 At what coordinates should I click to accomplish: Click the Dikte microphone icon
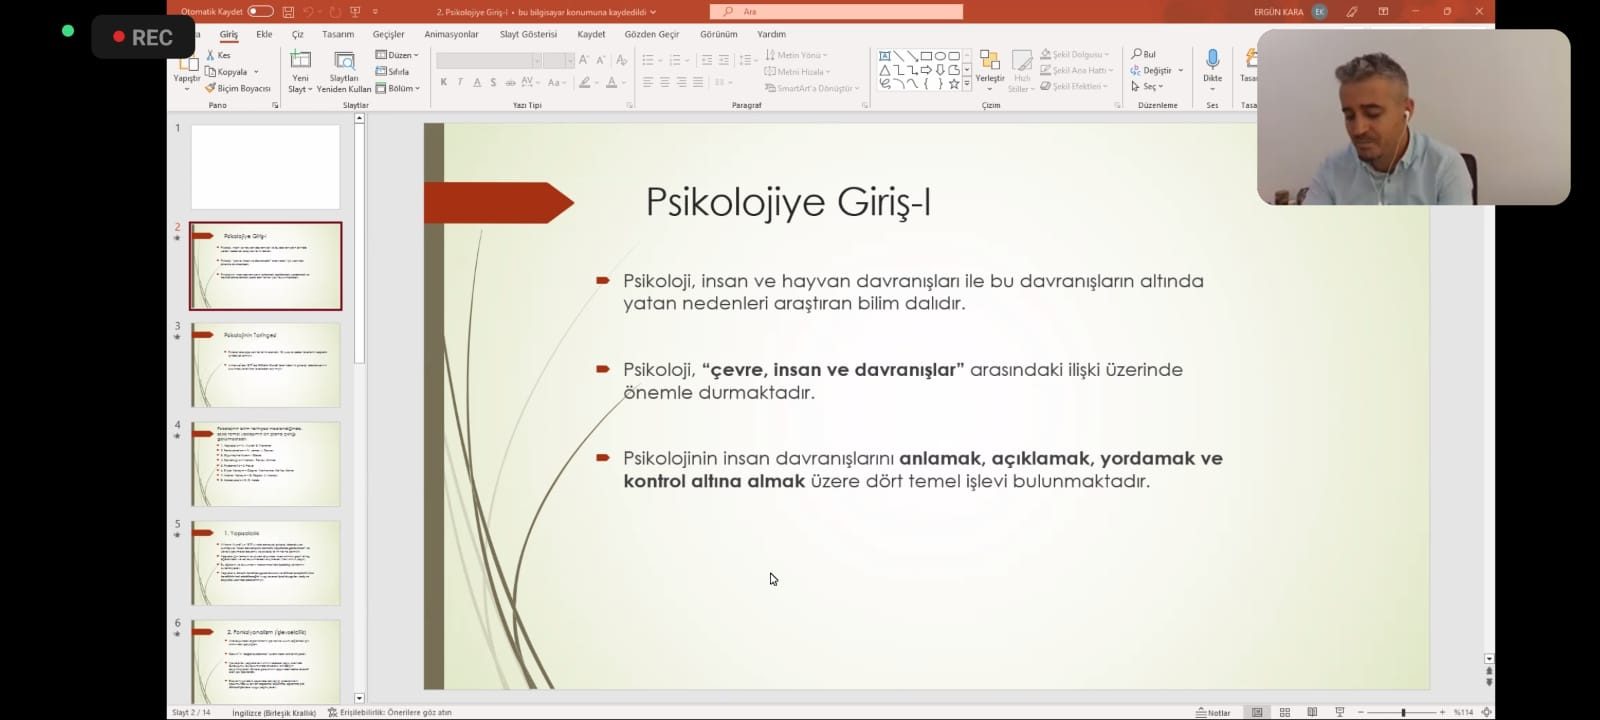pyautogui.click(x=1212, y=60)
